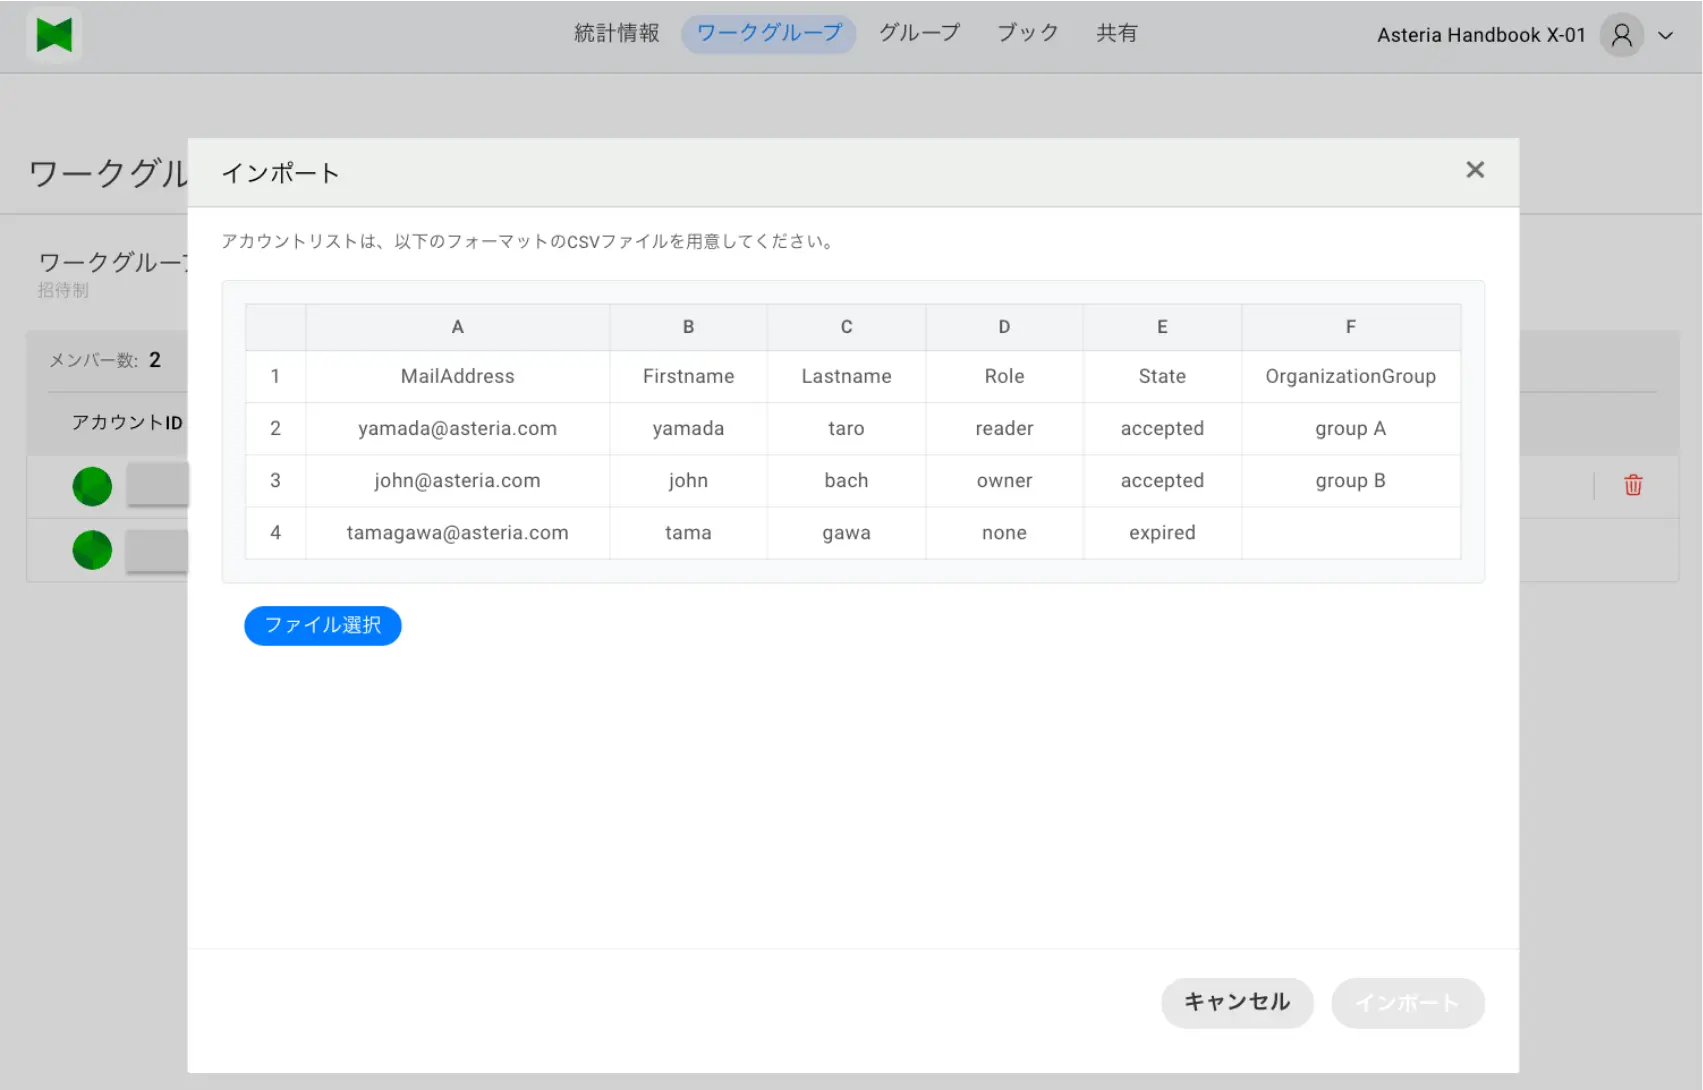Open the 共有 tab
Image resolution: width=1703 pixels, height=1090 pixels.
point(1116,33)
